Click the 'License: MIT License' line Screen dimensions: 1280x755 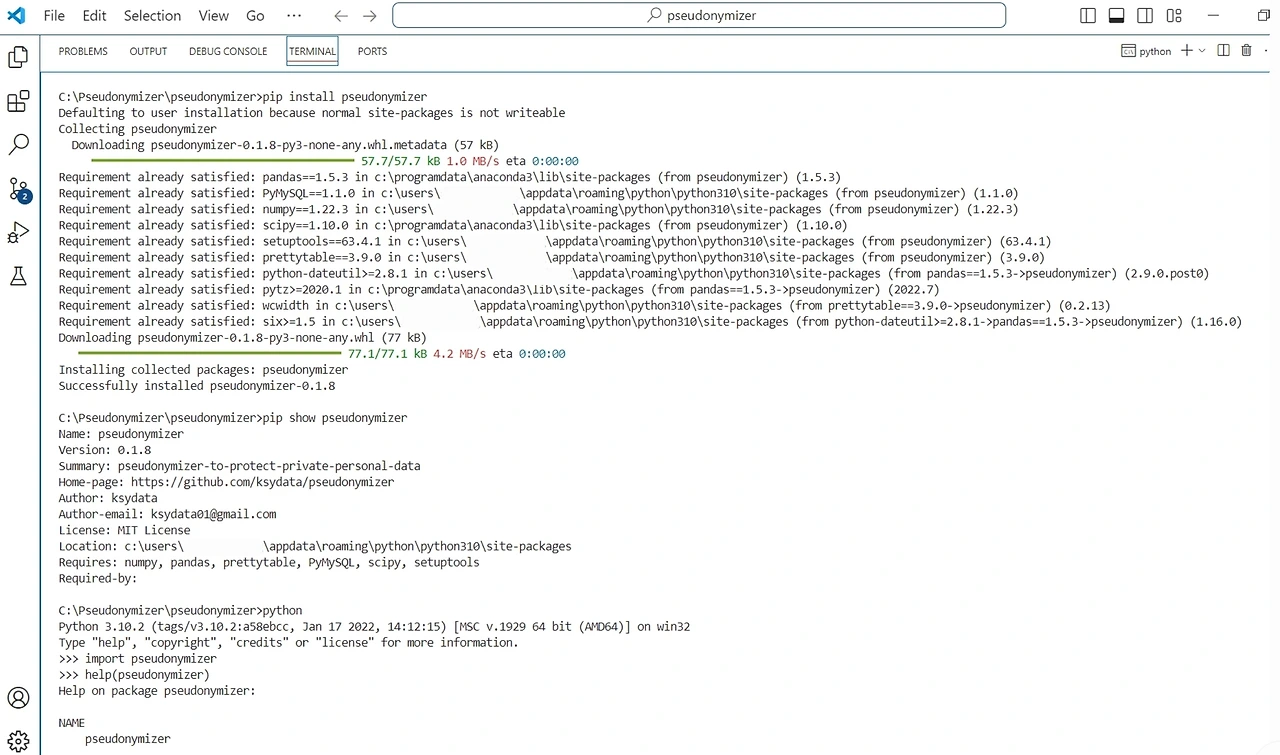tap(124, 530)
